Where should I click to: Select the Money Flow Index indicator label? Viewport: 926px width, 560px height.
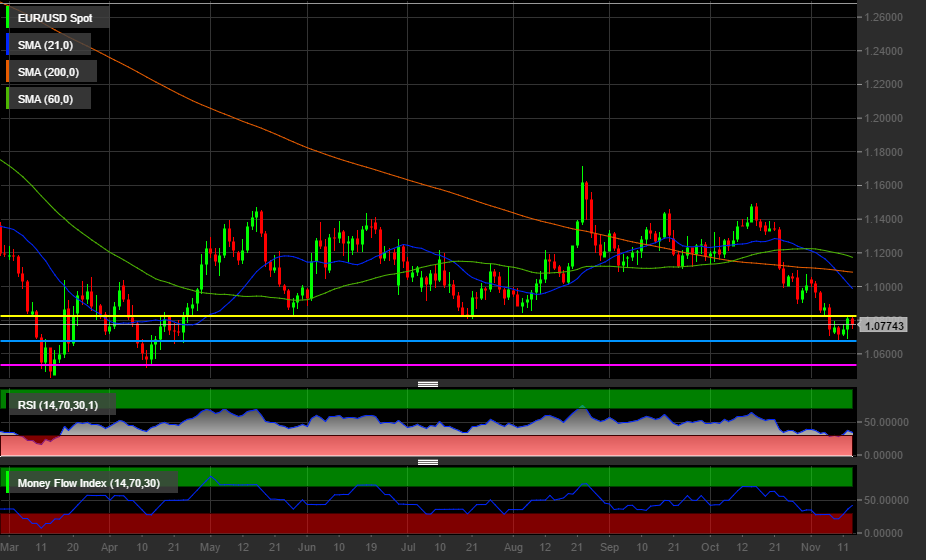pos(94,483)
